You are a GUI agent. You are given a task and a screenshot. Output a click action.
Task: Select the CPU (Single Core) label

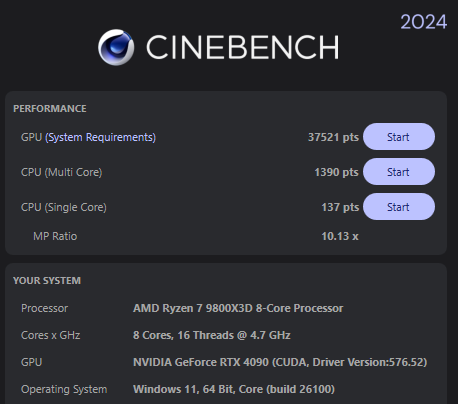point(64,207)
